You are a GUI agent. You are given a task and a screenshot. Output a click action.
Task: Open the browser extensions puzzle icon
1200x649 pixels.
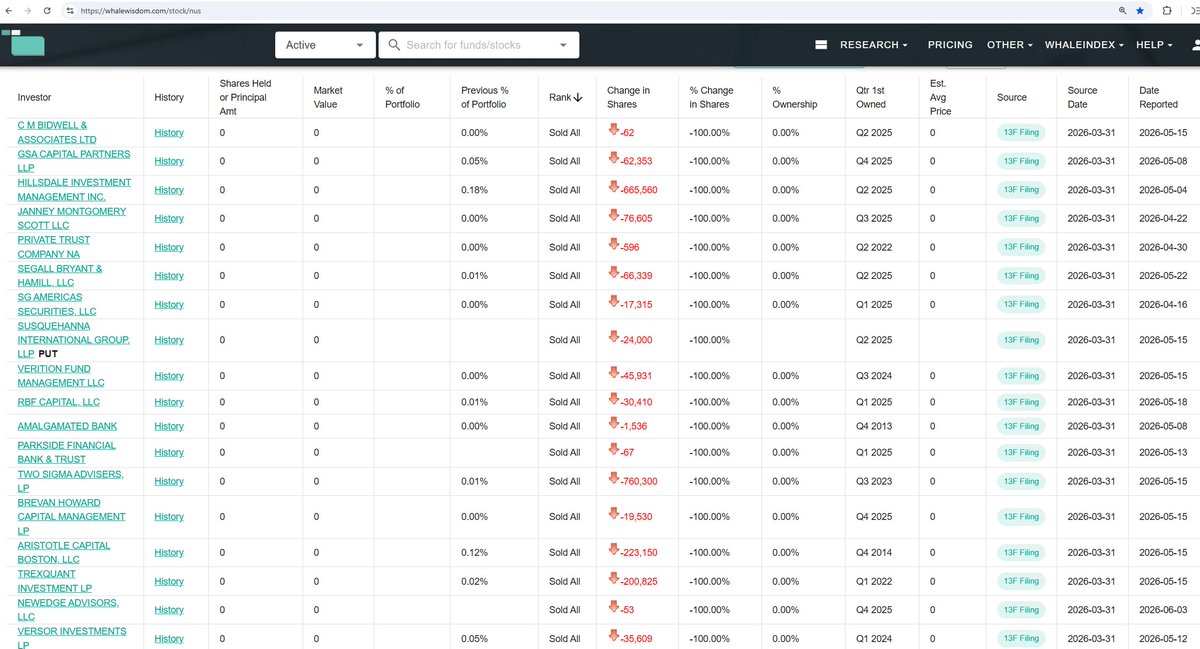1166,10
